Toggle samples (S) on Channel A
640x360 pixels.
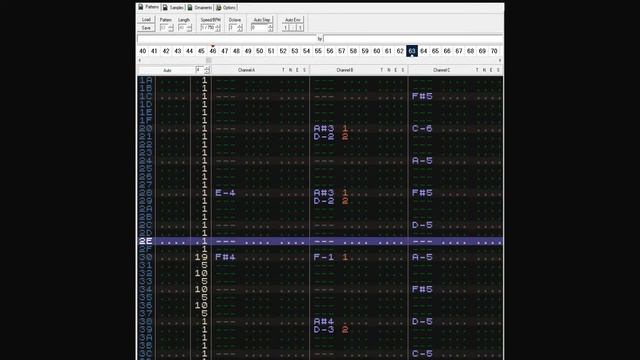pos(304,70)
